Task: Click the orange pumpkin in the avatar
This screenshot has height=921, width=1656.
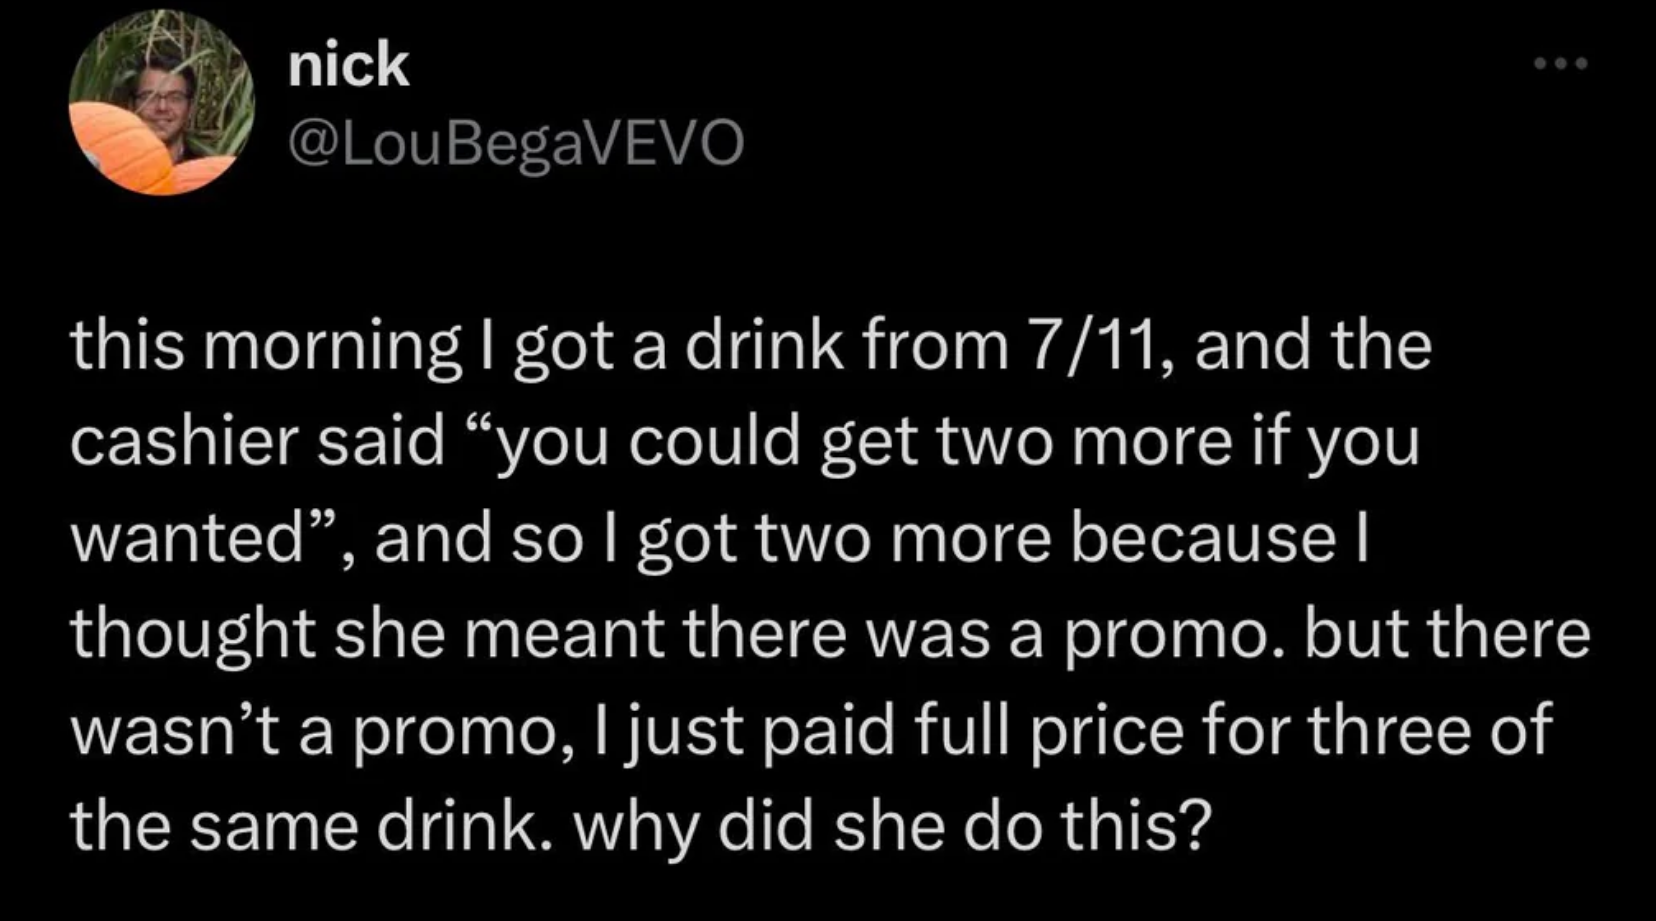Action: pyautogui.click(x=118, y=148)
